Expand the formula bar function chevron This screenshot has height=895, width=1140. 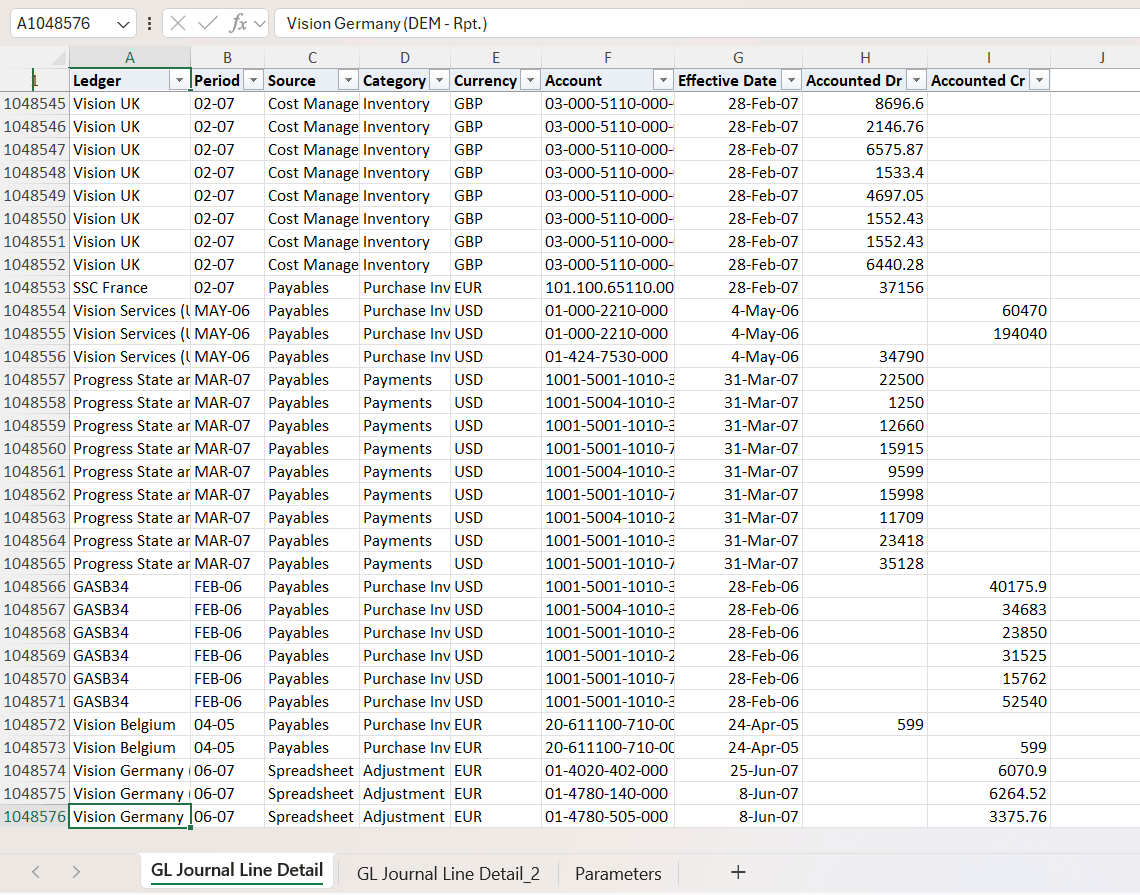click(x=260, y=24)
